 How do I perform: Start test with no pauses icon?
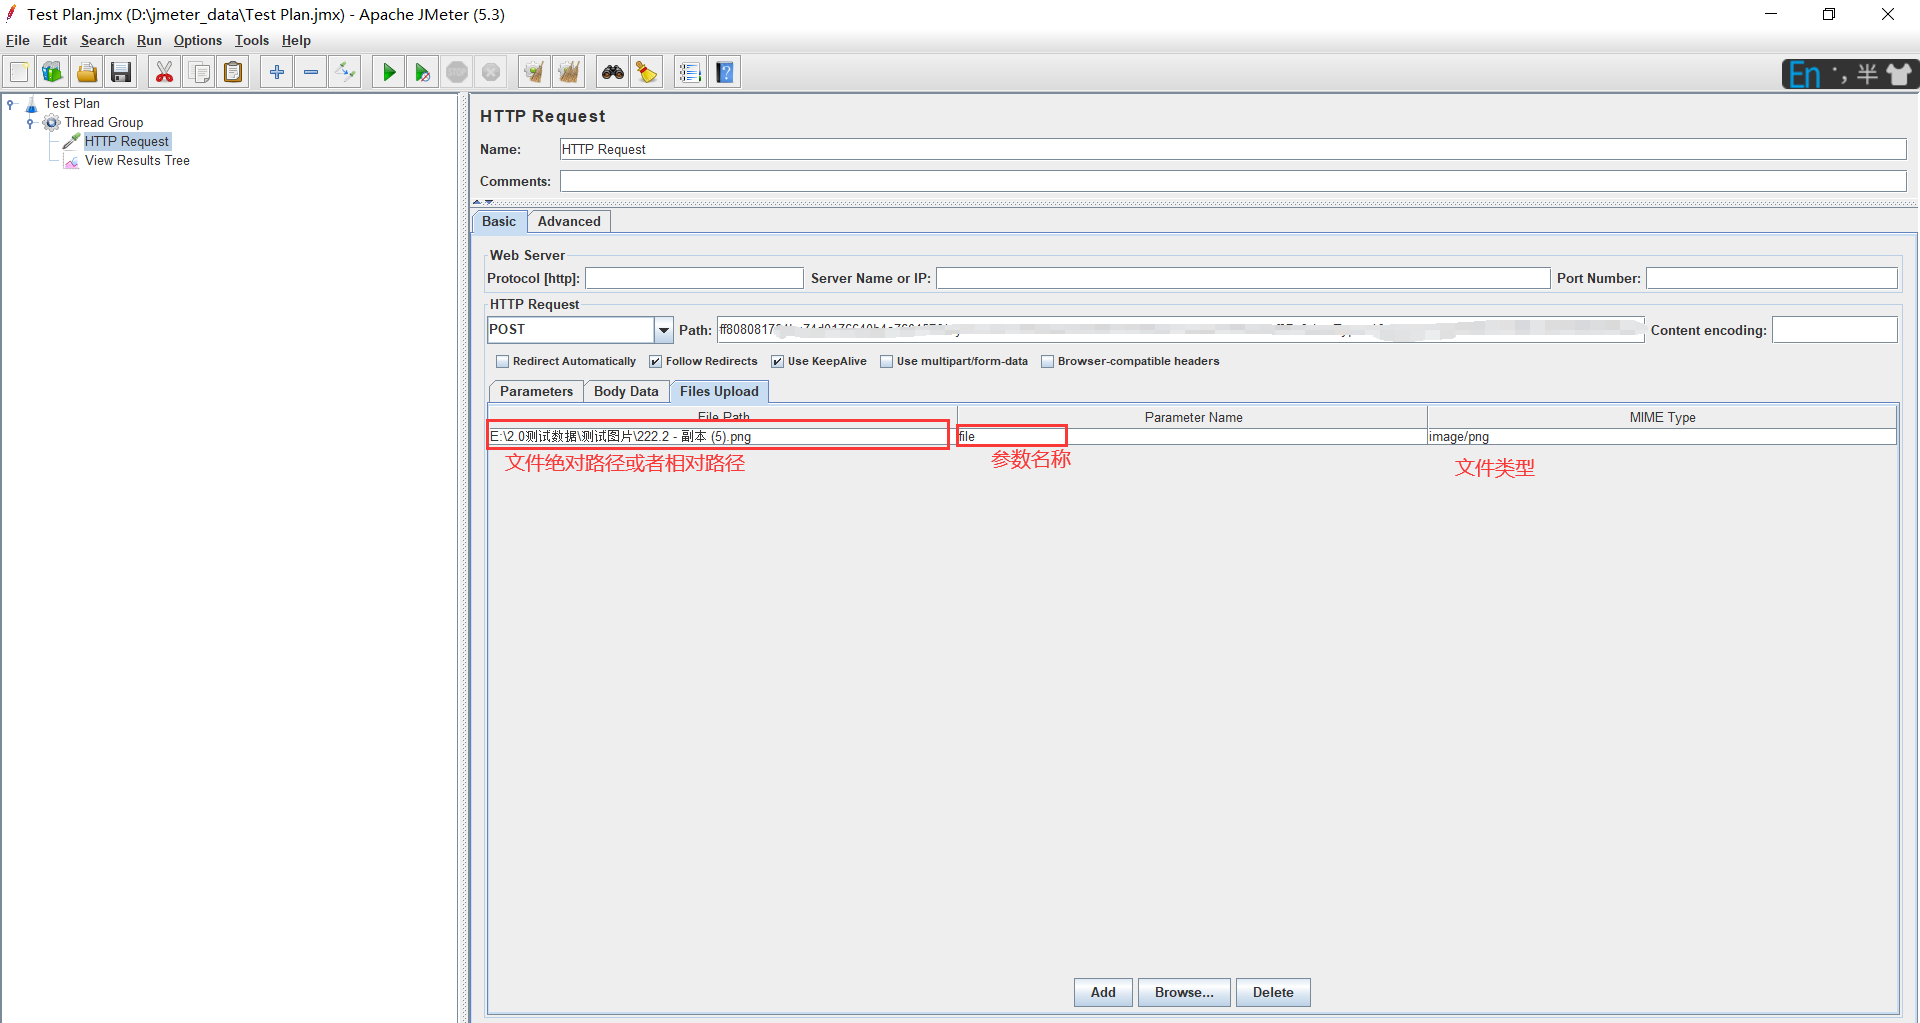pos(423,72)
